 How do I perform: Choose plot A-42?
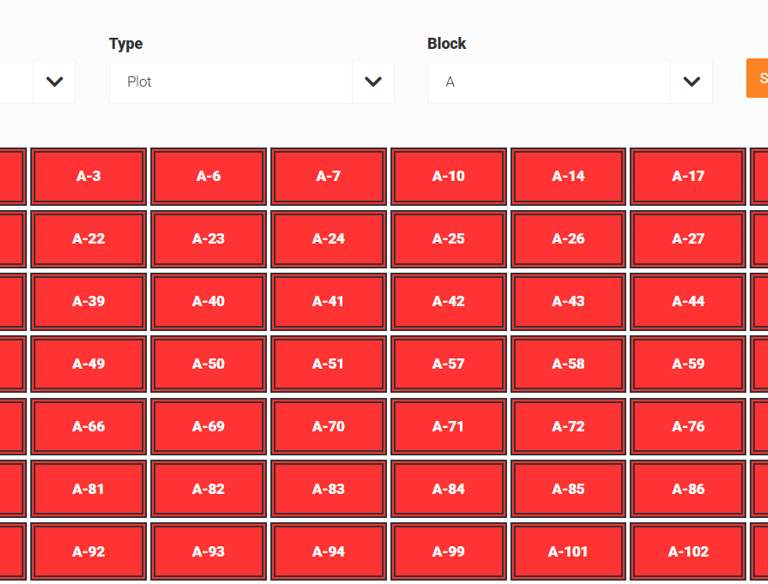[448, 301]
